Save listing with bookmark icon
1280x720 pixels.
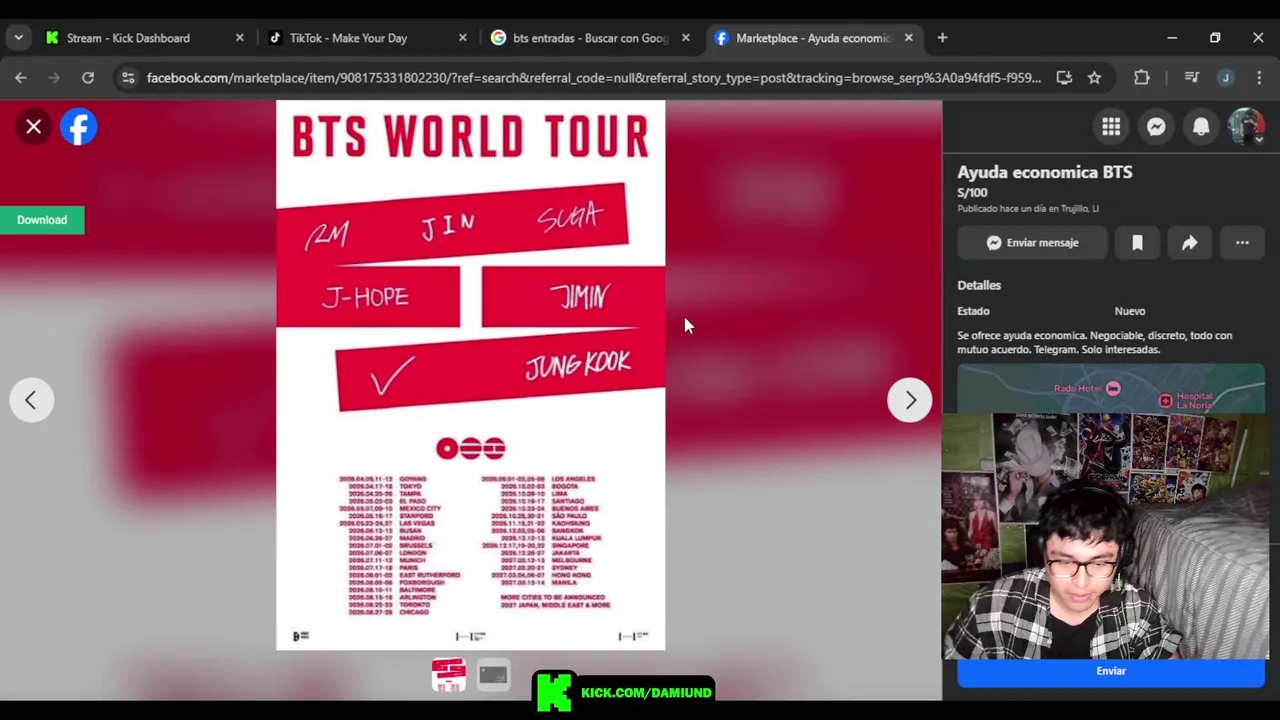[x=1137, y=243]
